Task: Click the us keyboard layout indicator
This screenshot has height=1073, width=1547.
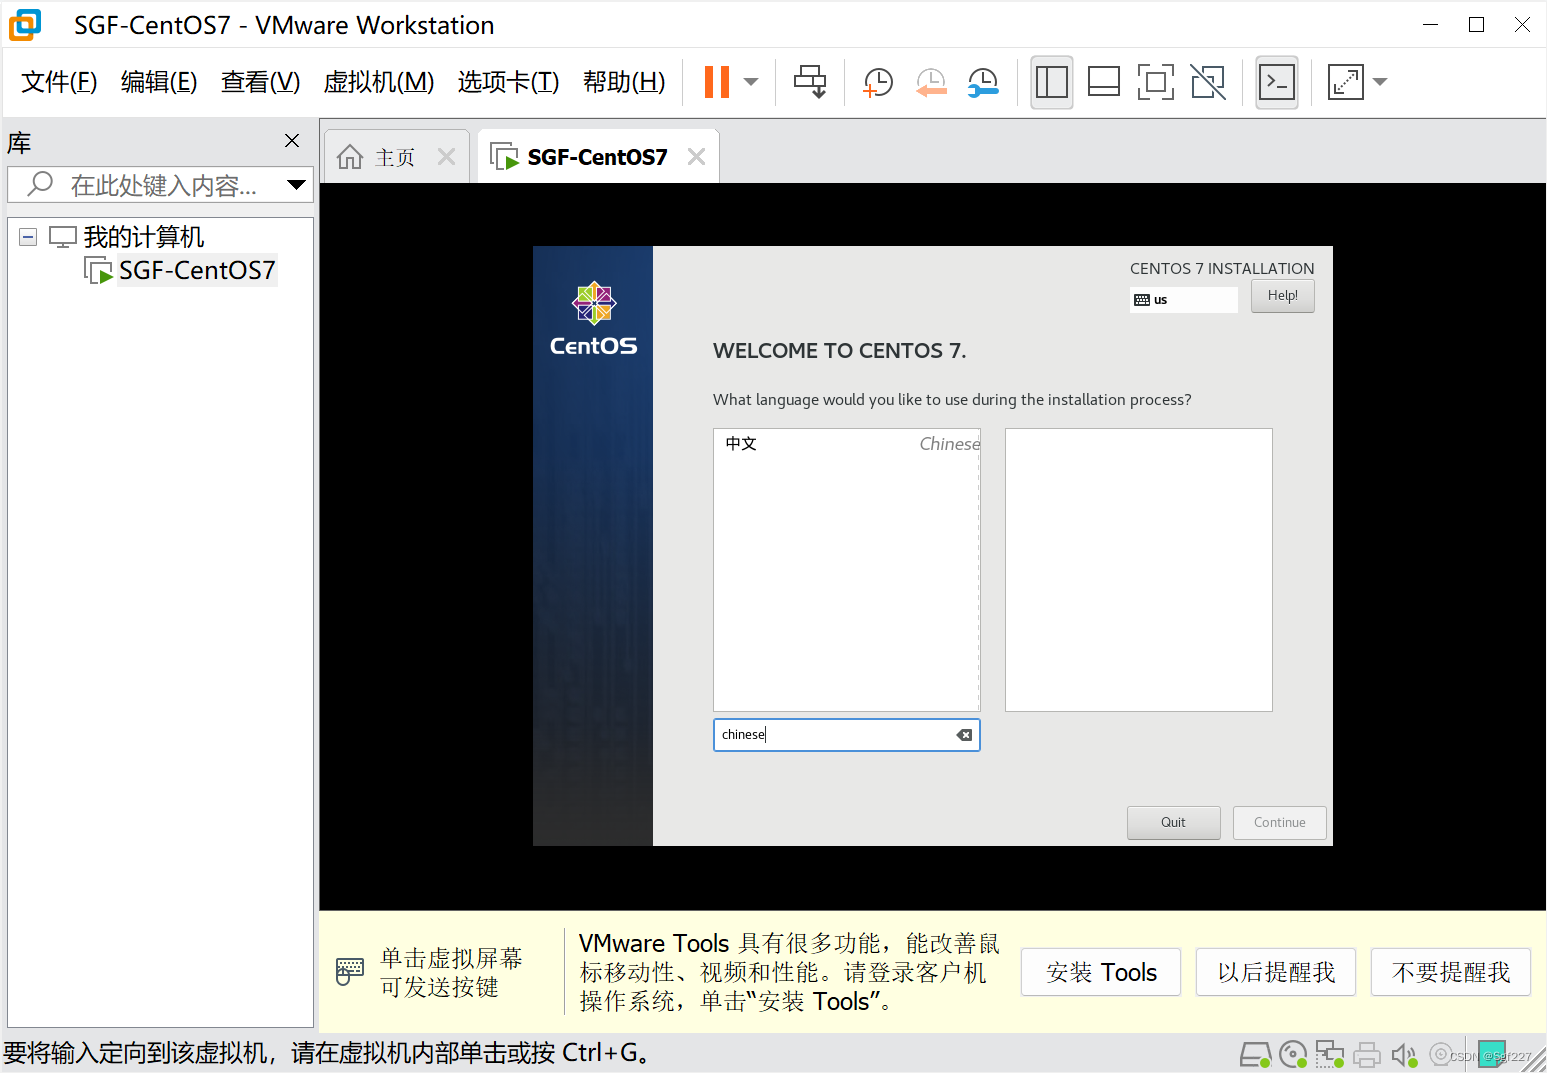Action: [x=1184, y=300]
